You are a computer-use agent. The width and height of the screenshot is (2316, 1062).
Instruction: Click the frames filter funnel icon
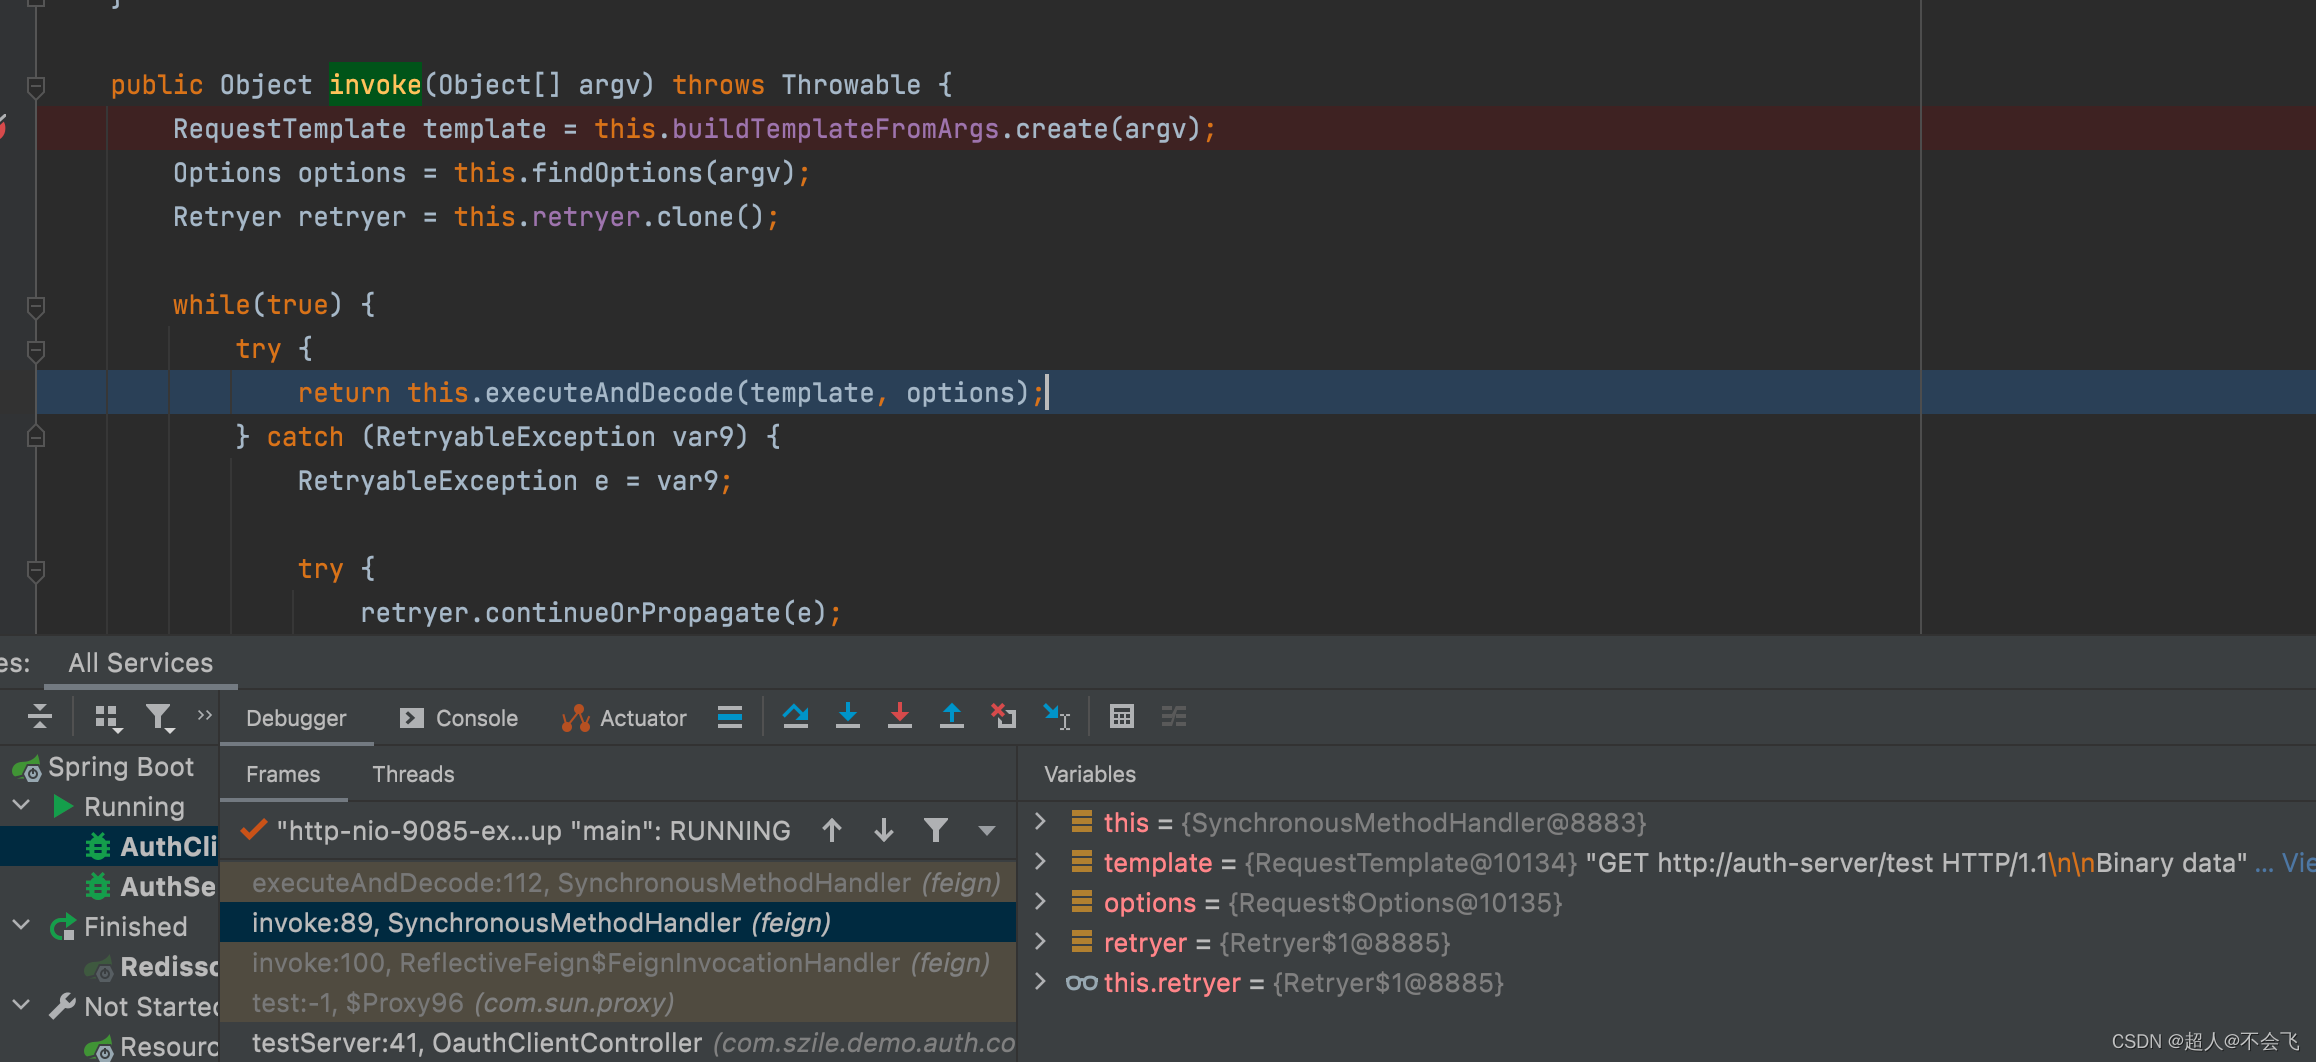click(936, 831)
